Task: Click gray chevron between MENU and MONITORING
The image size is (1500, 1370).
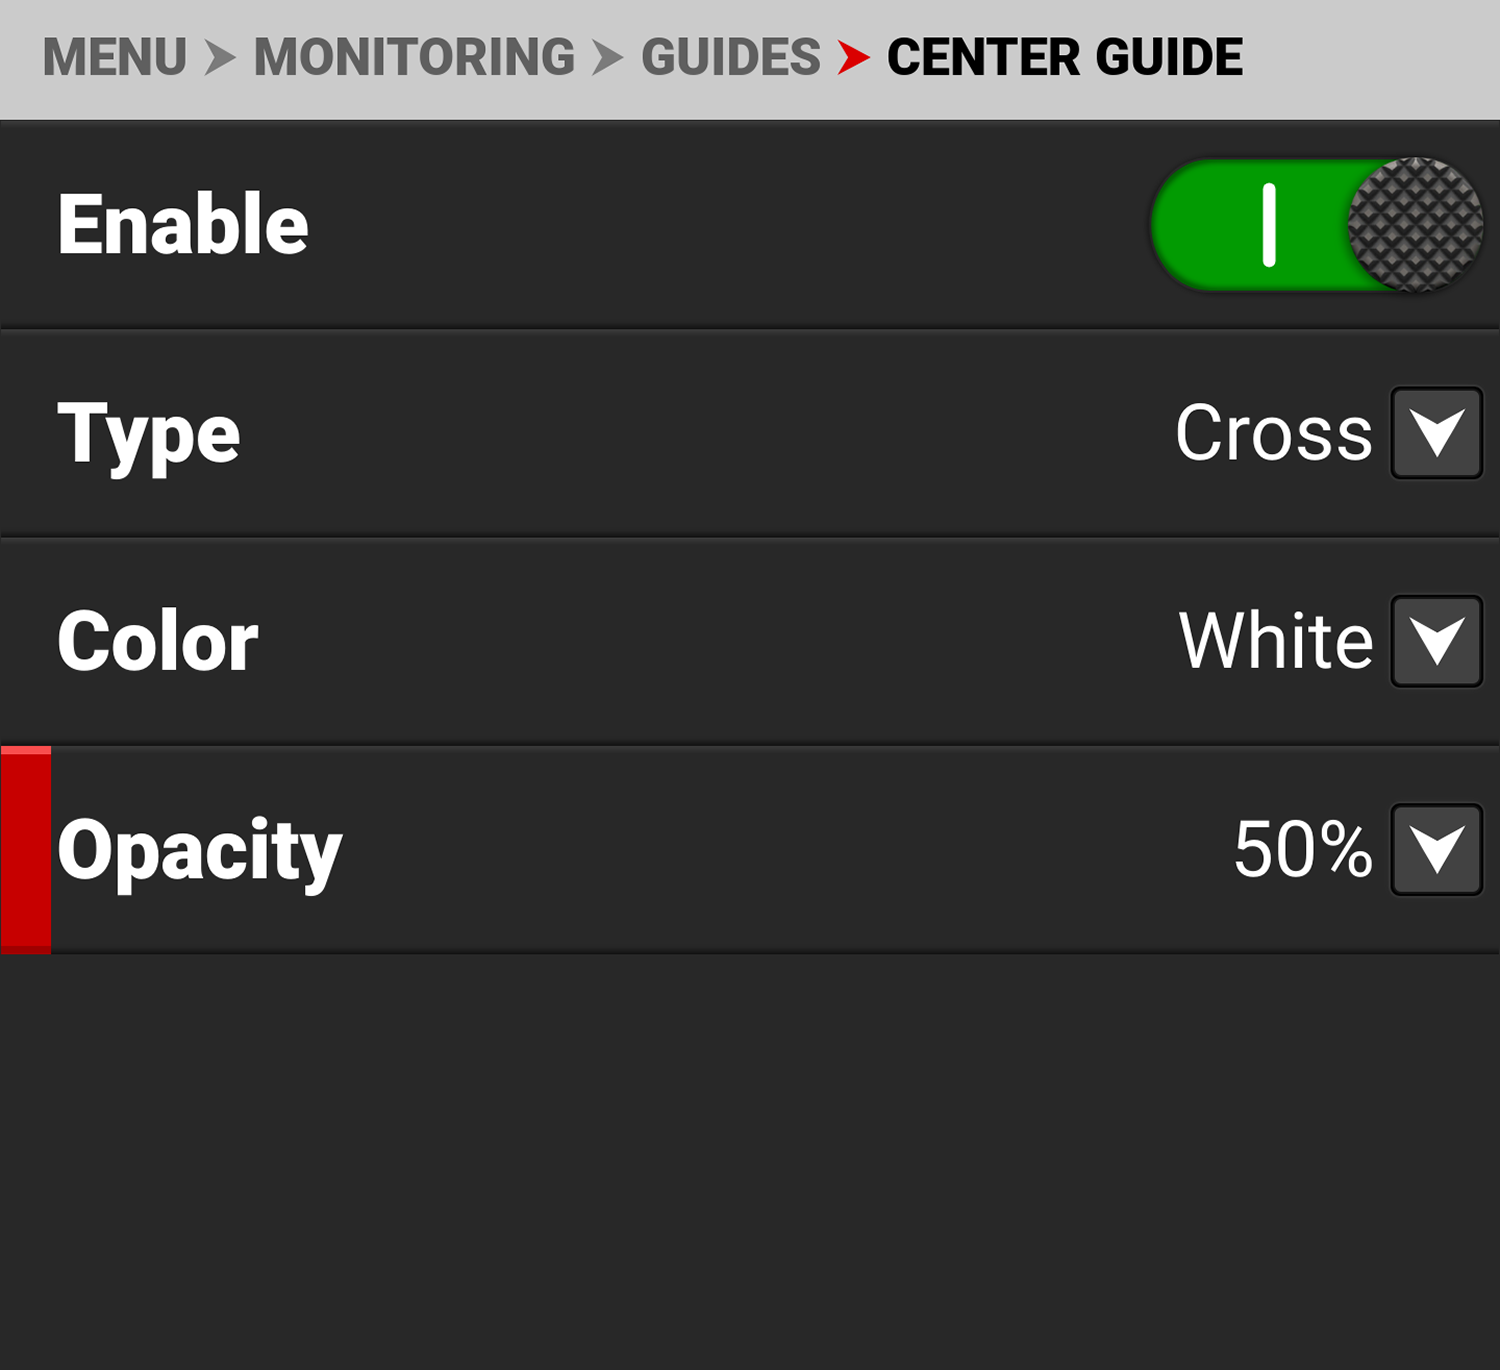Action: pos(220,57)
